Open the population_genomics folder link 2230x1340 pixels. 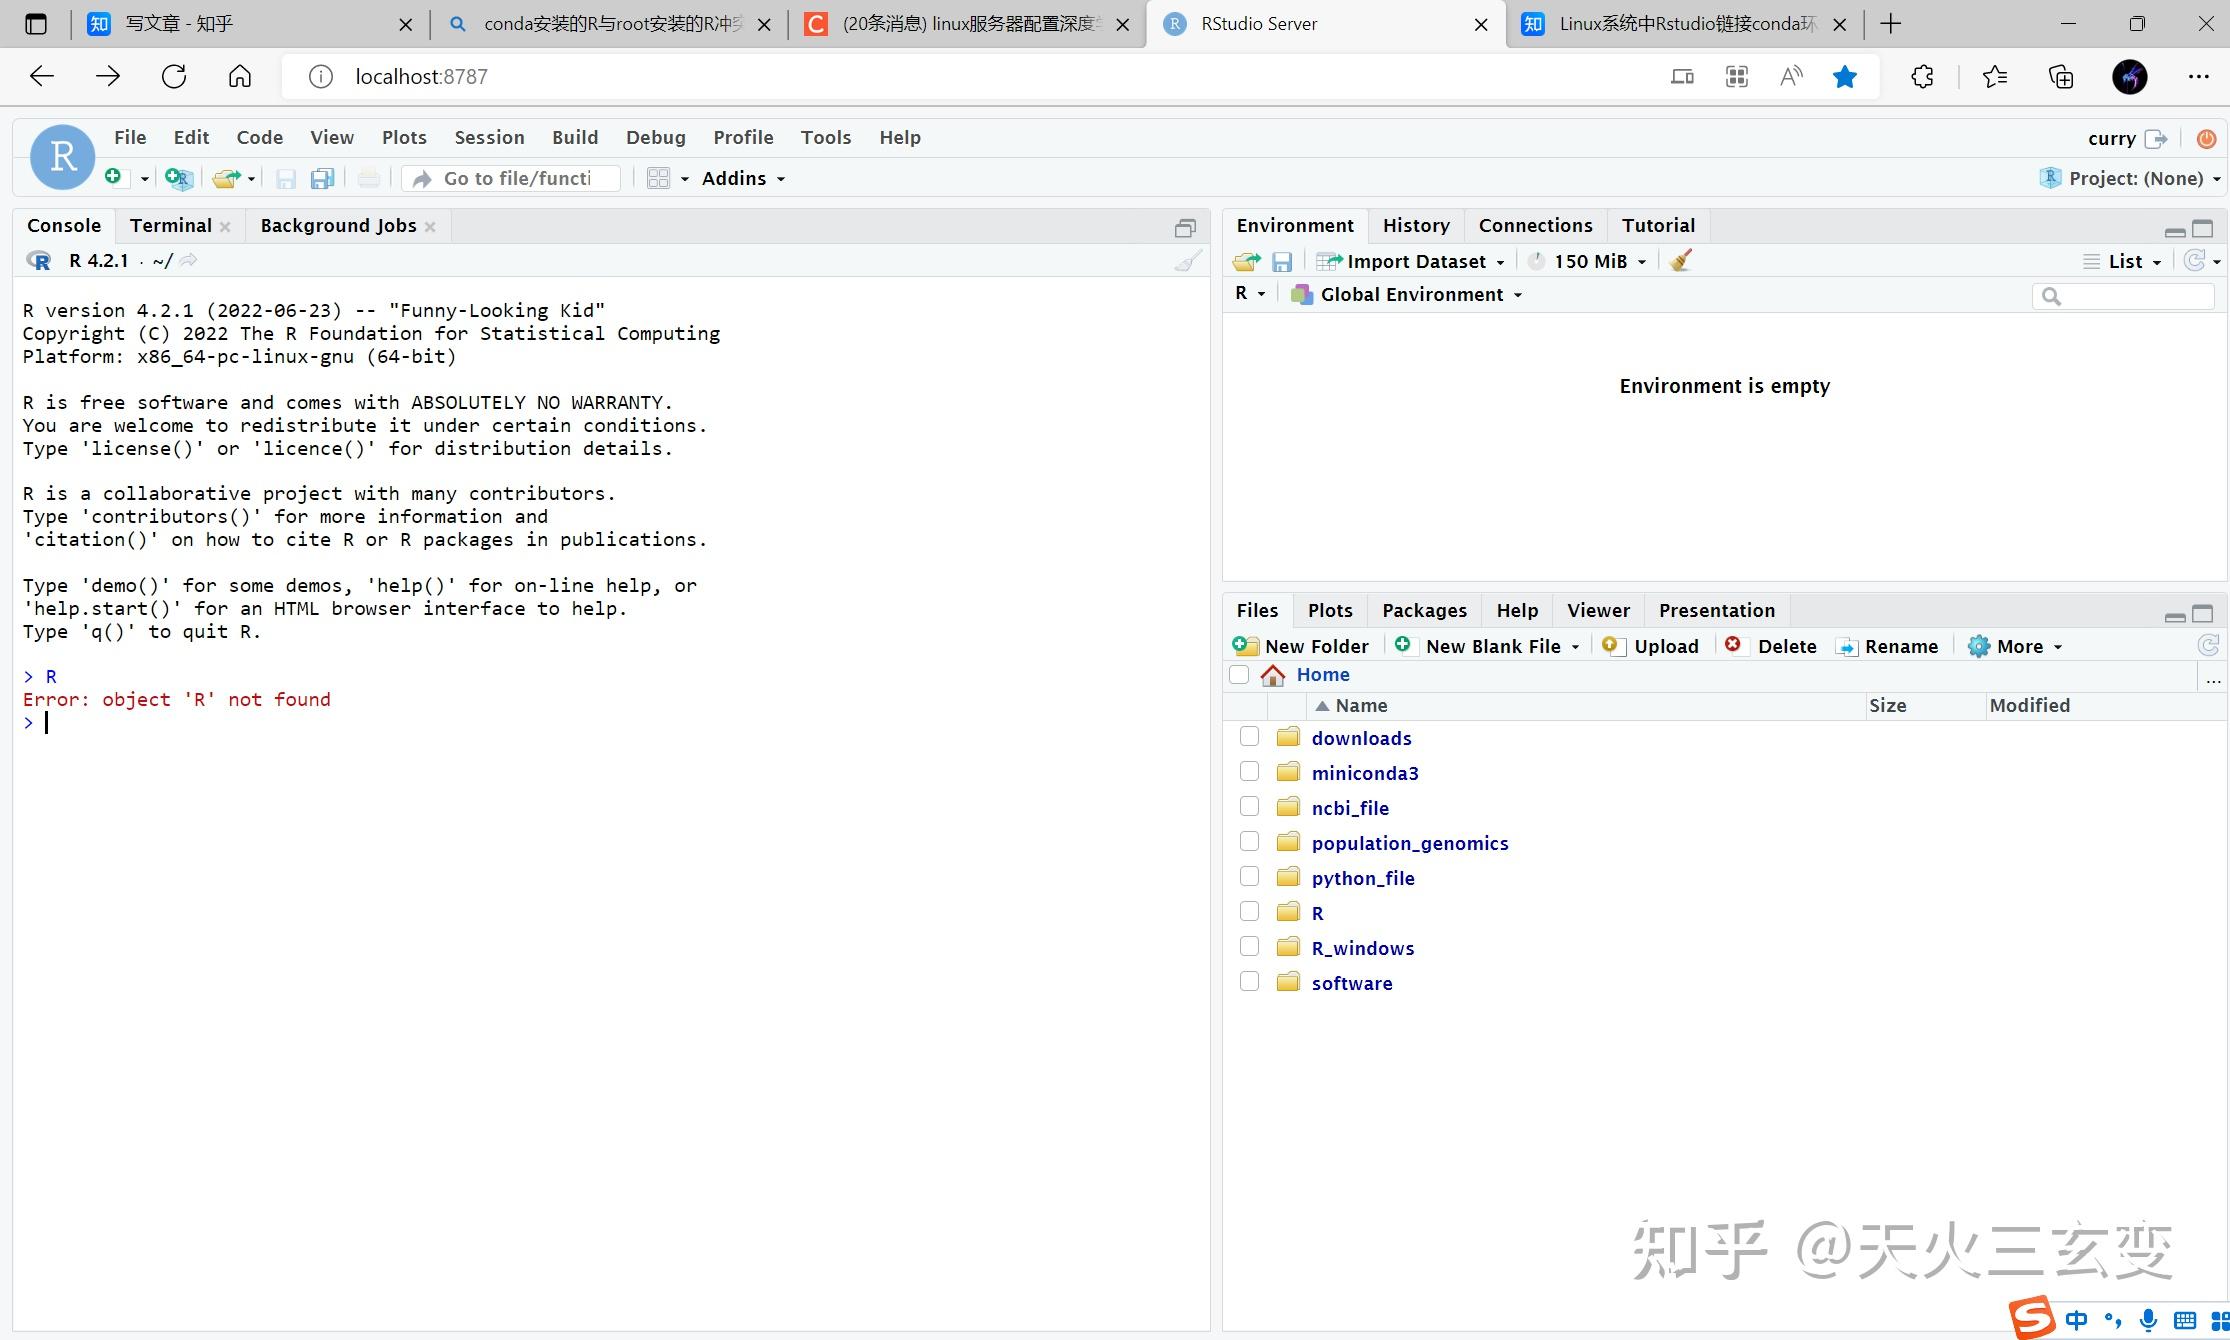(1410, 843)
